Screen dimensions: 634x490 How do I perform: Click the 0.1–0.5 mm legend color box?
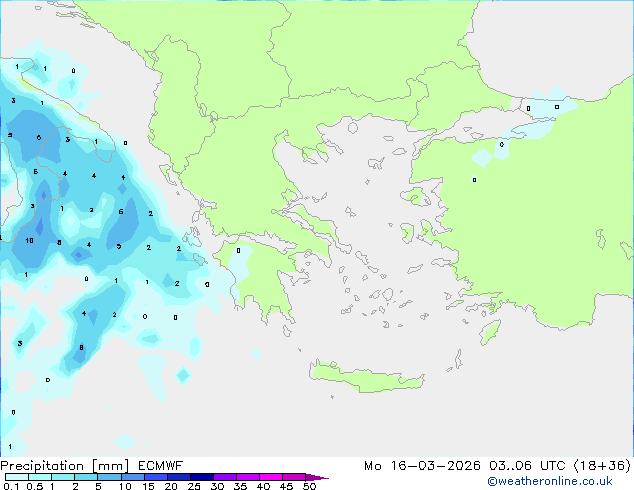17,477
